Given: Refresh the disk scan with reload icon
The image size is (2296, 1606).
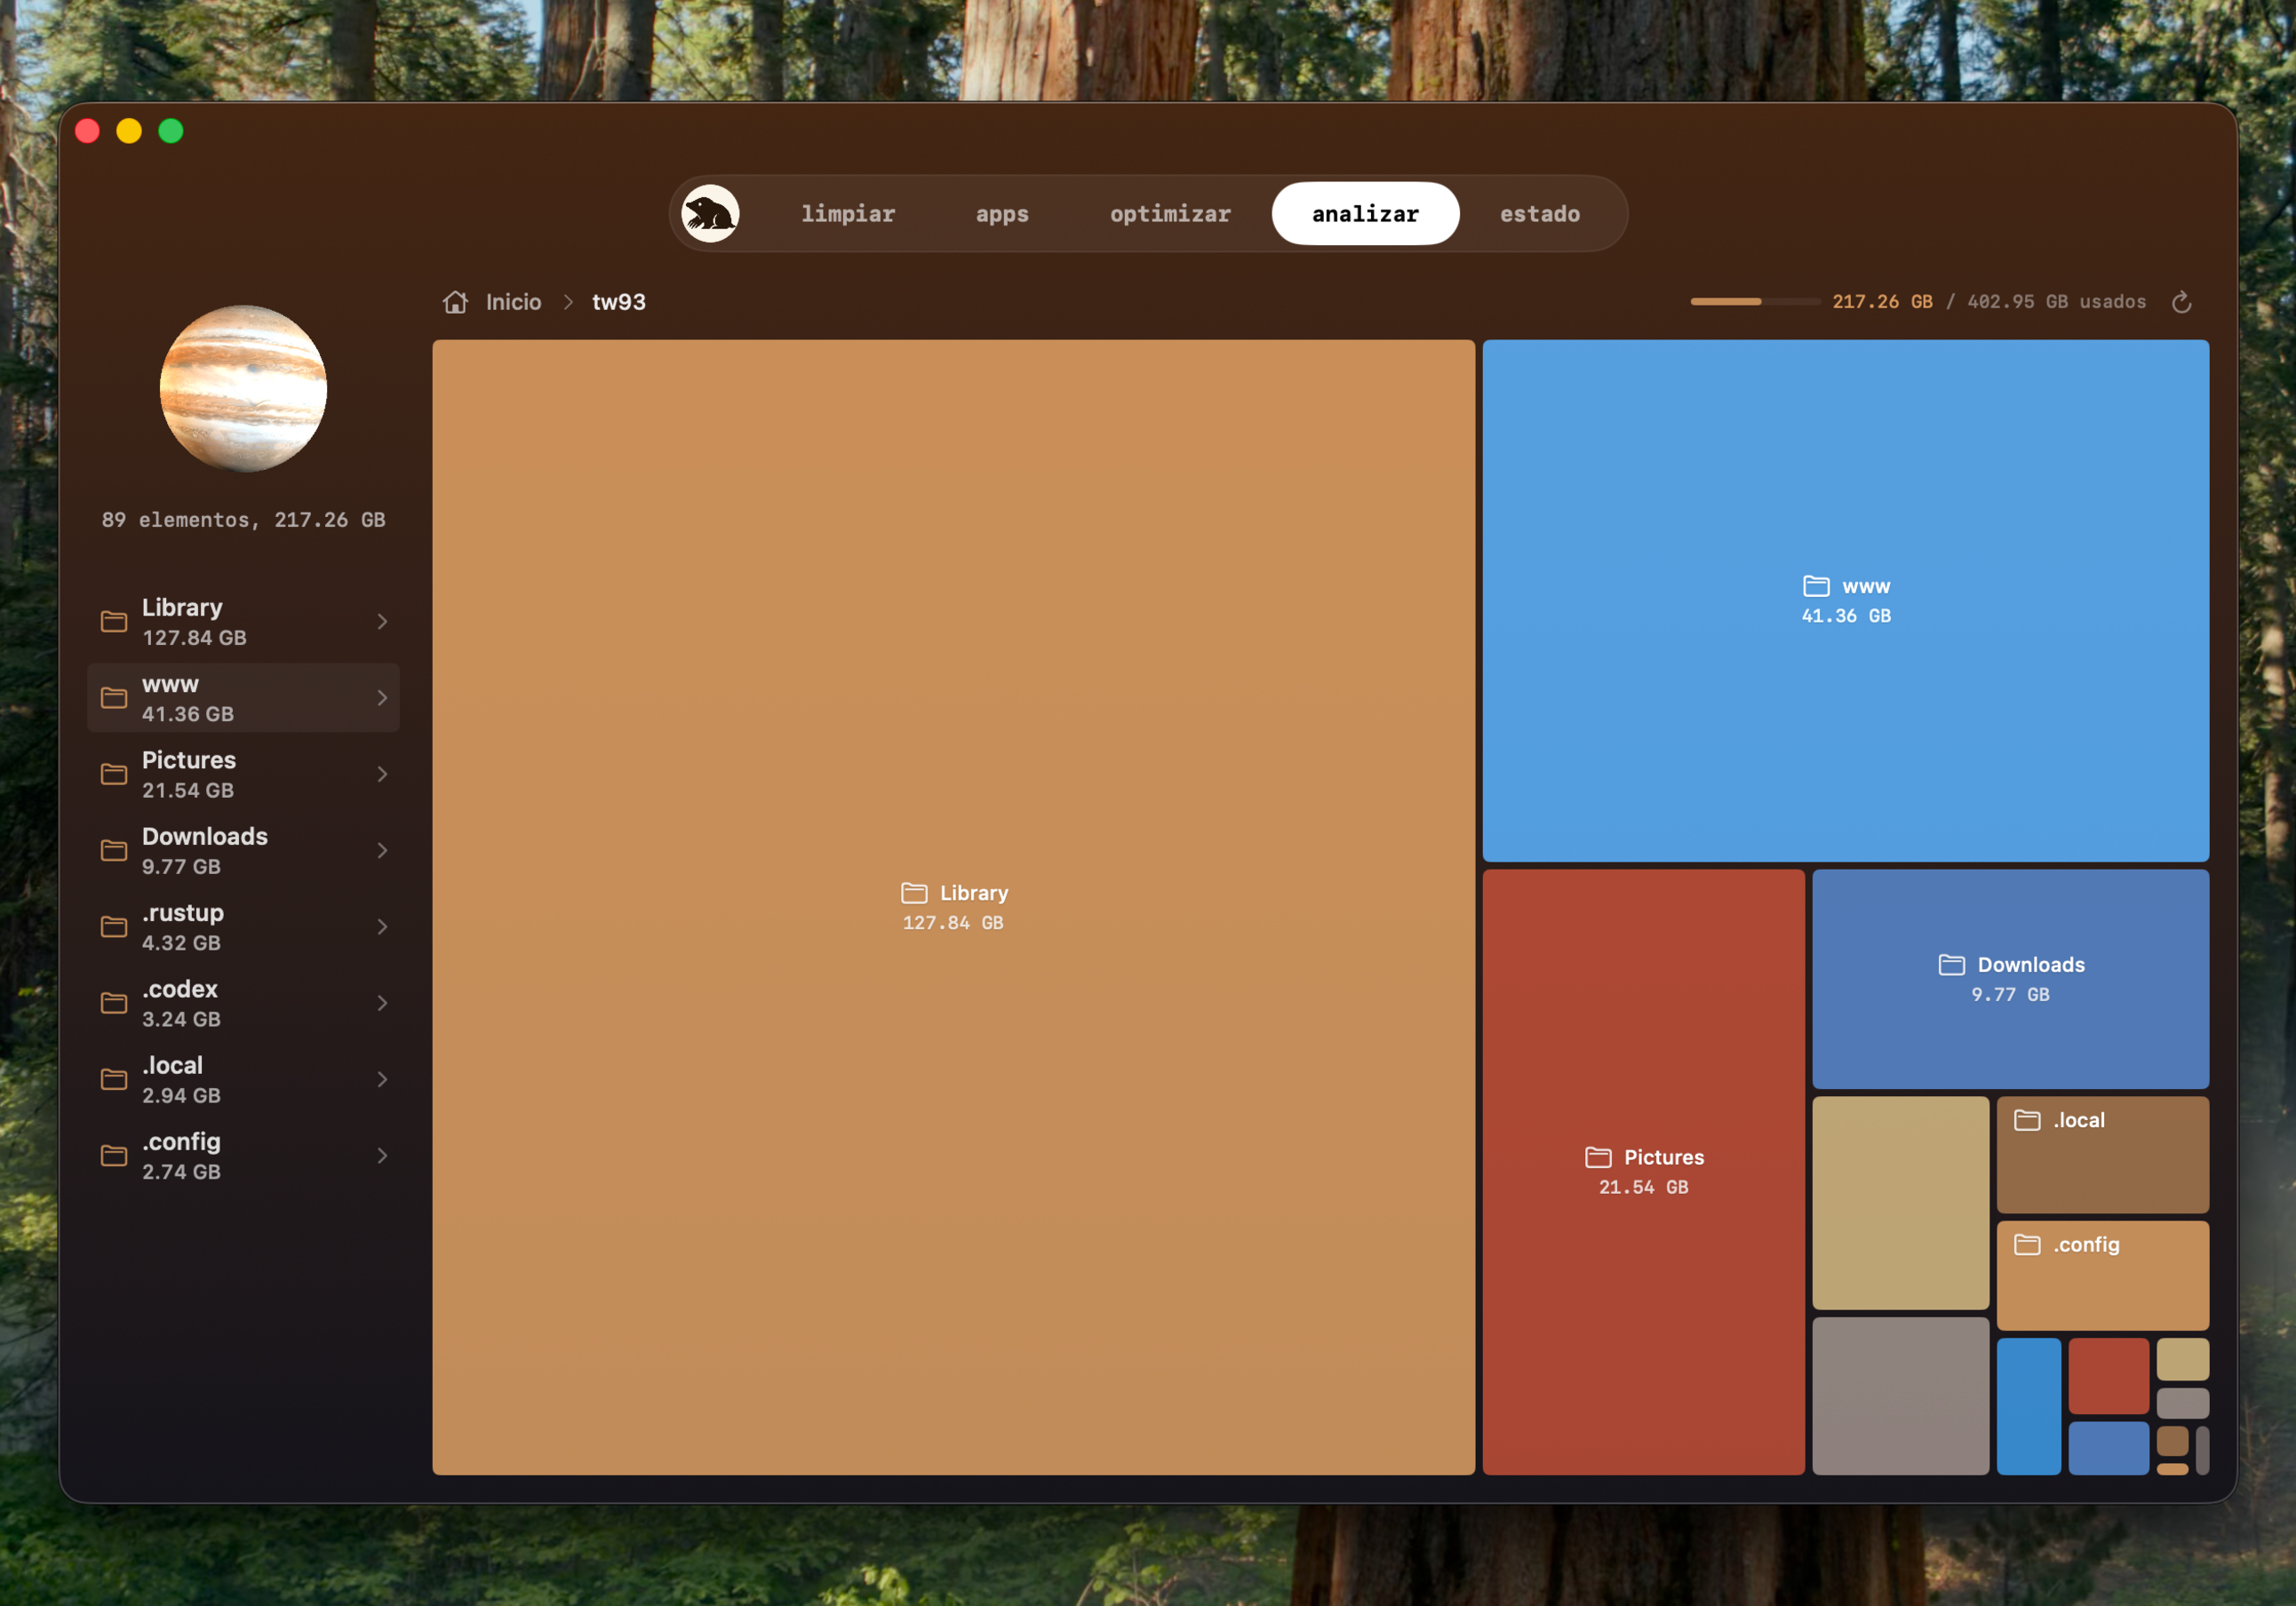Looking at the screenshot, I should tap(2181, 301).
